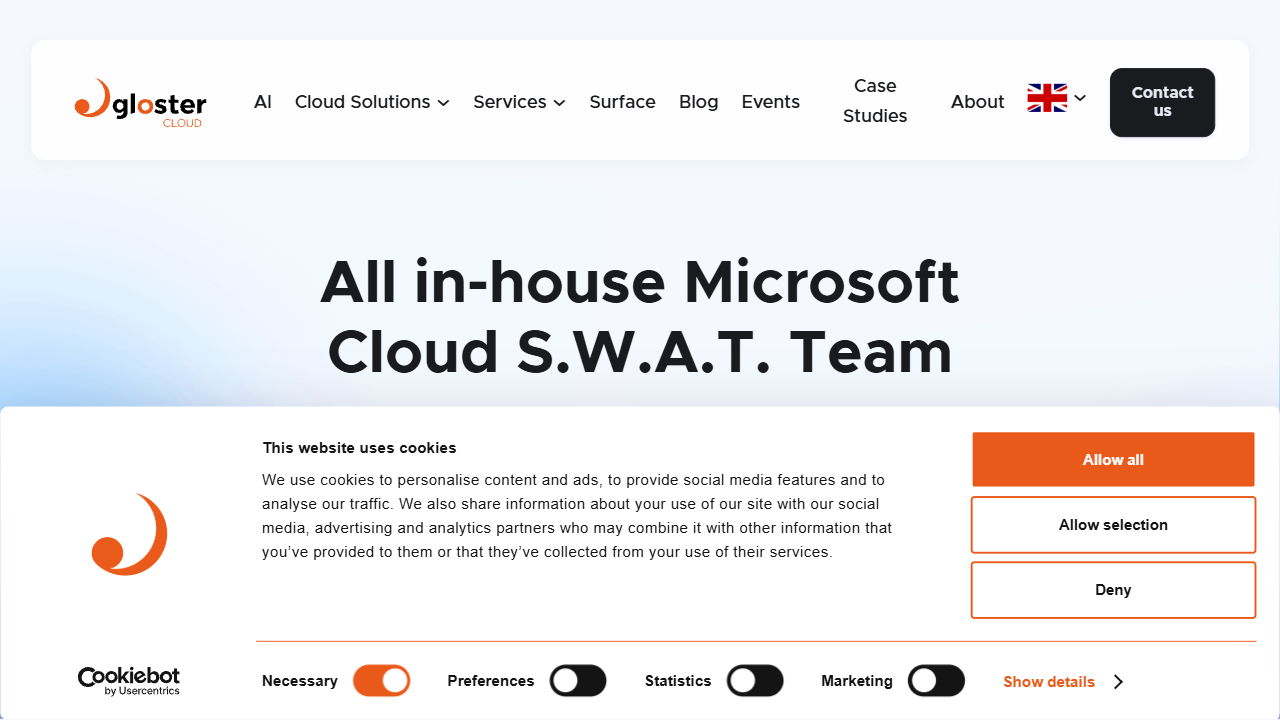1280x720 pixels.
Task: Click the "All in-house Microsoft Cloud S.W.A.T. Team" headline
Action: click(x=640, y=316)
